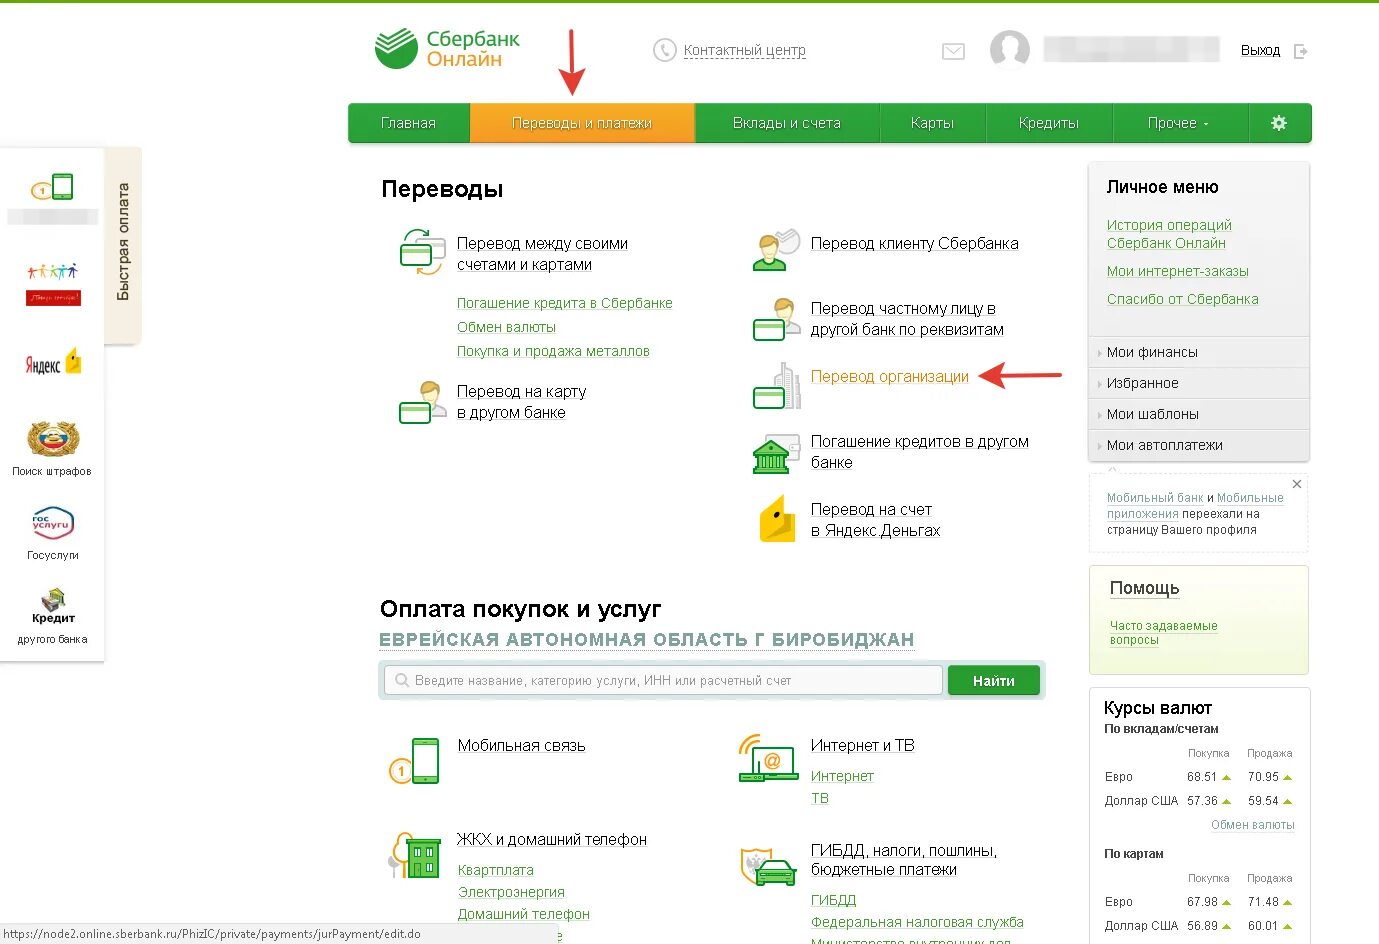Go to the Кредиты tab
This screenshot has height=944, width=1379.
click(1049, 123)
